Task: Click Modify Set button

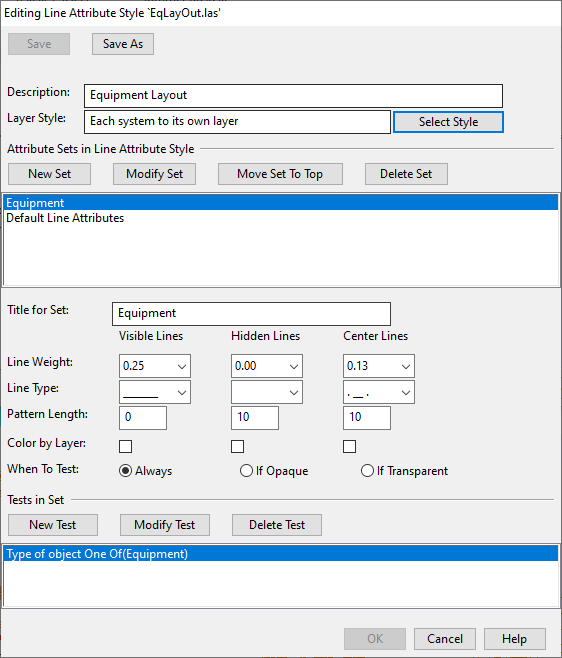Action: coord(154,174)
